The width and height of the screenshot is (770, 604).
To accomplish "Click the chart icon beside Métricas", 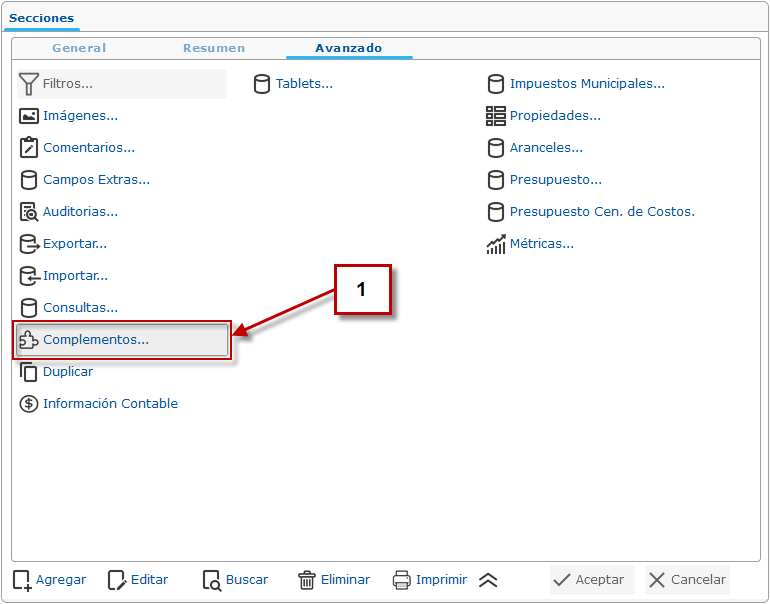I will click(x=495, y=244).
